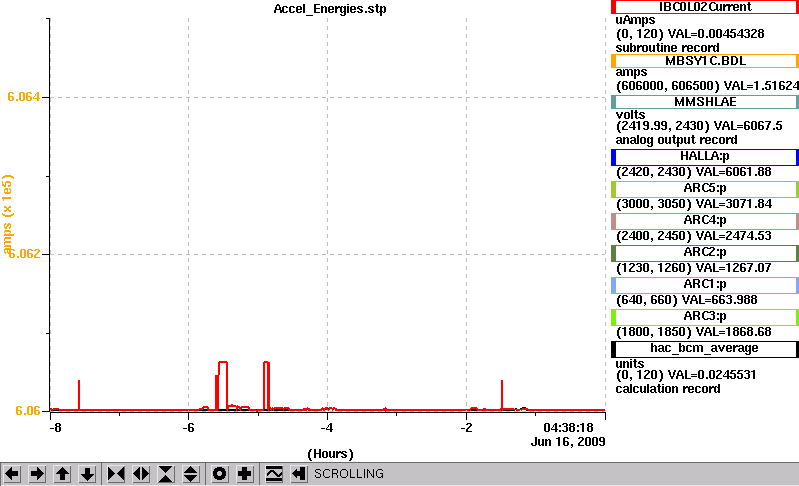Click the 6.064 Y-axis label
This screenshot has width=799, height=486.
click(23, 97)
